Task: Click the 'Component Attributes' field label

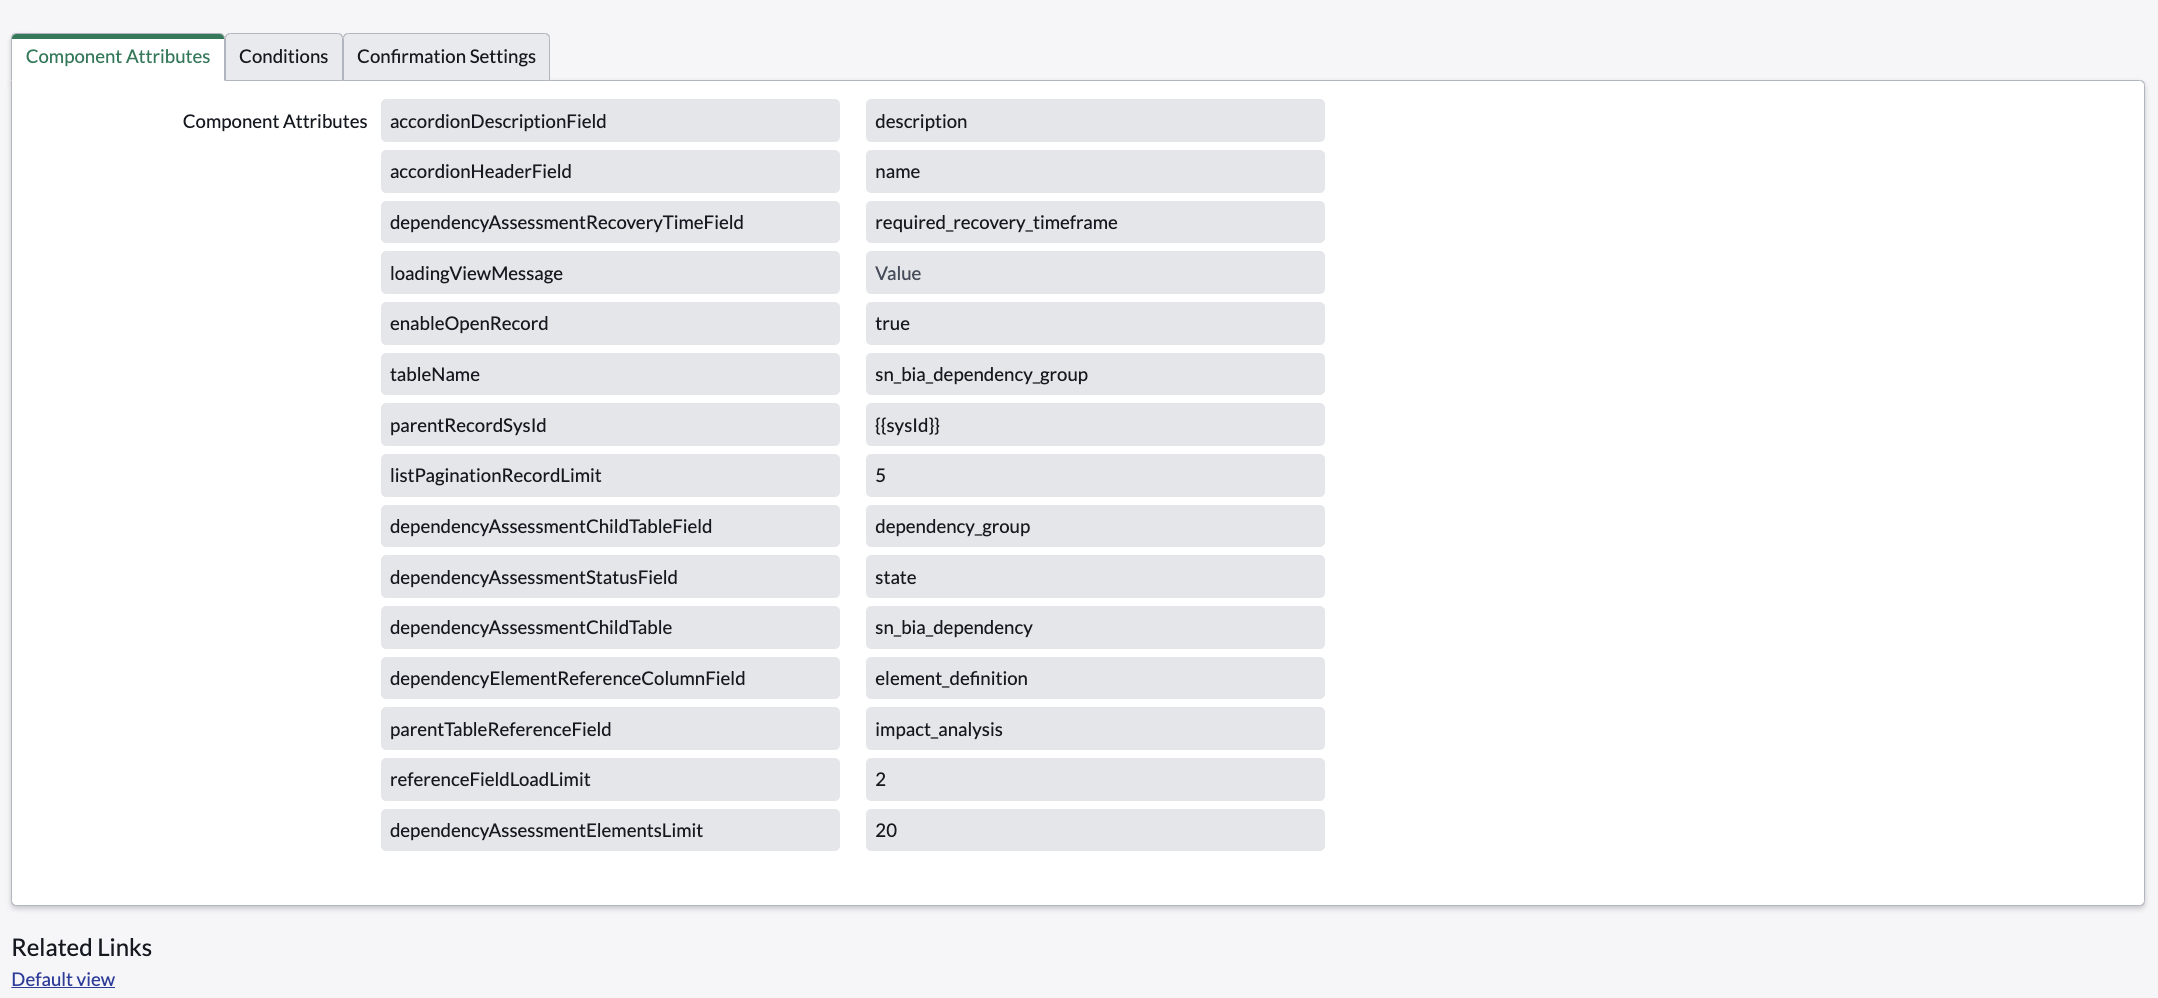Action: point(275,121)
